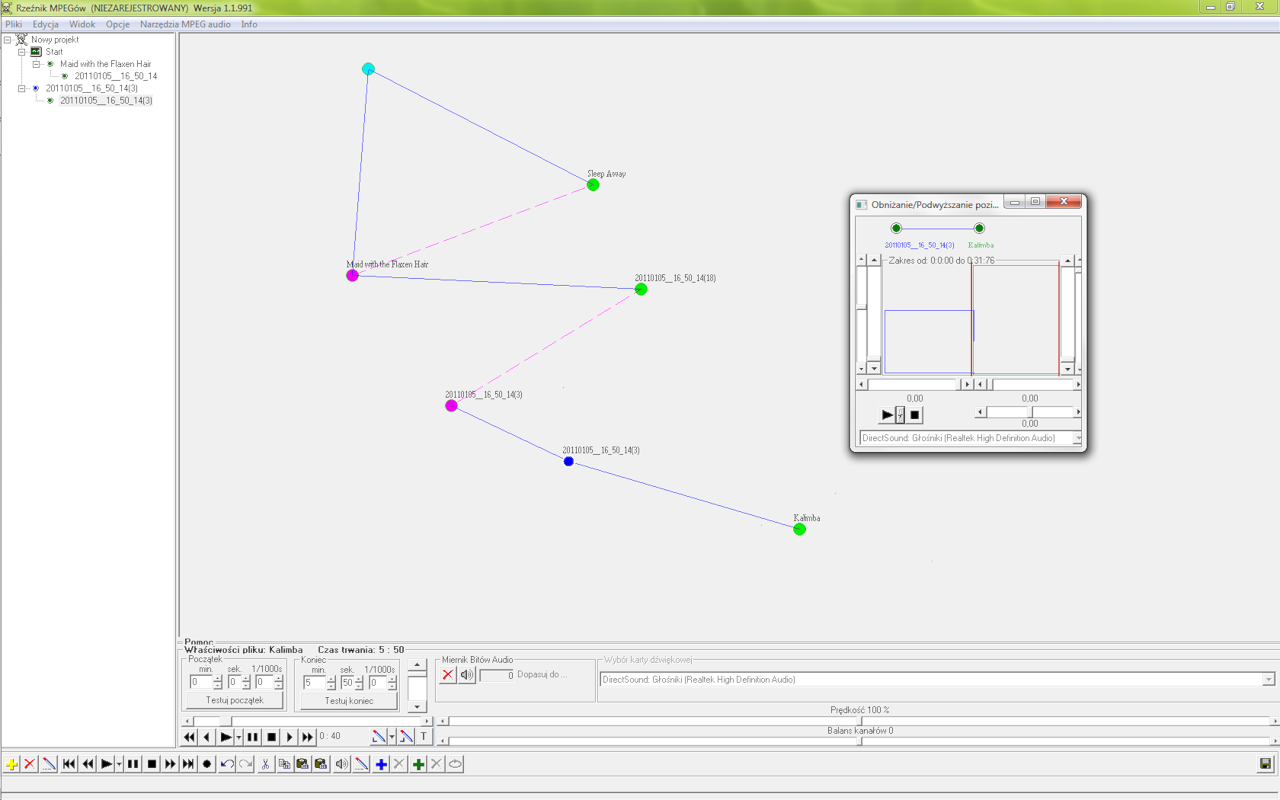Click the Prędkość 100 % speed slider
Image resolution: width=1280 pixels, height=800 pixels.
click(x=862, y=721)
